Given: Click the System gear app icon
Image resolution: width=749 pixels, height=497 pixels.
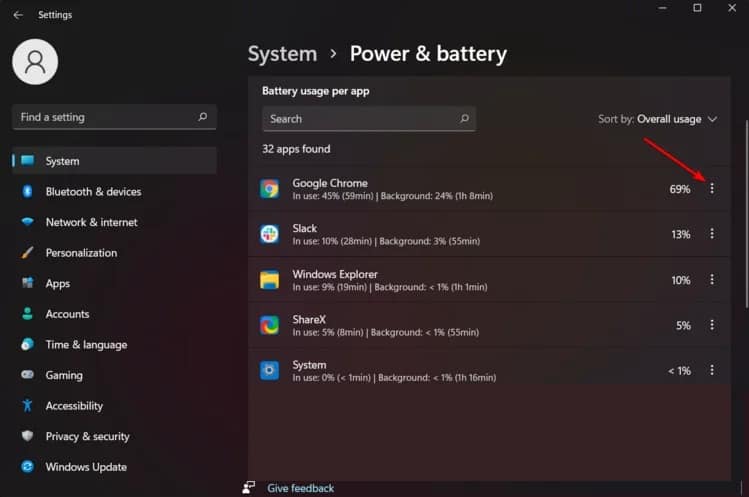Looking at the screenshot, I should coord(269,370).
